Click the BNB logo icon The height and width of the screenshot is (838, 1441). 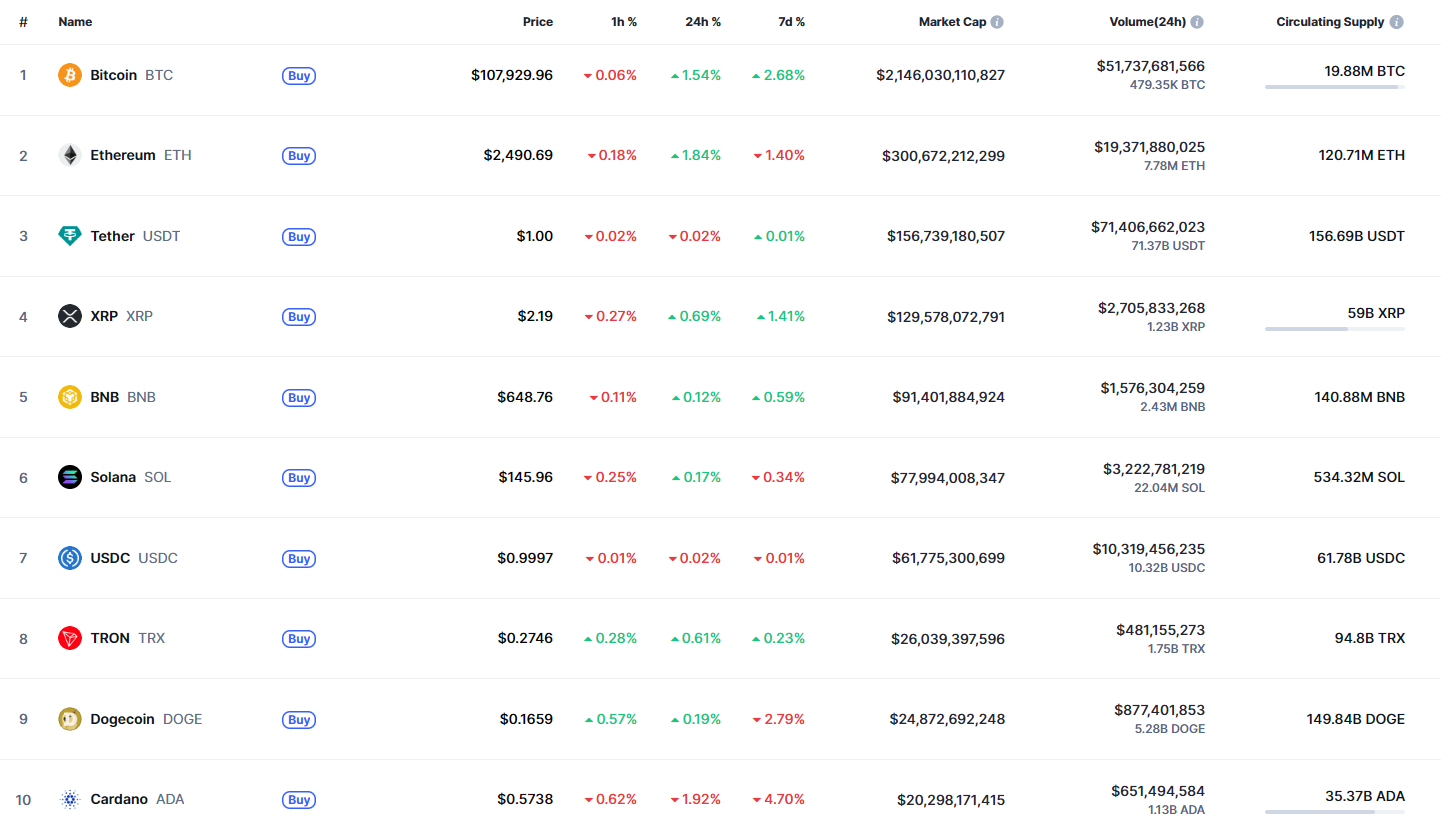coord(70,397)
